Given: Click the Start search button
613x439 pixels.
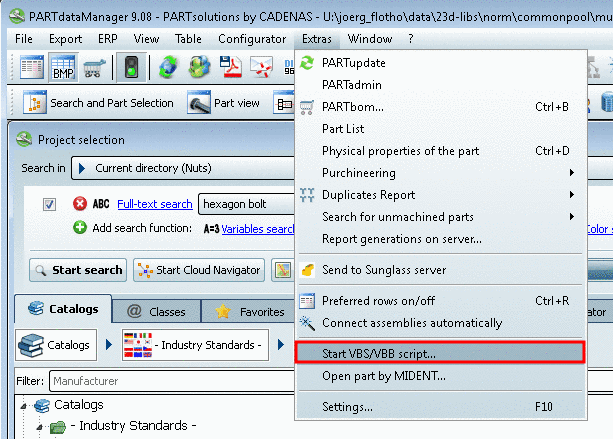Looking at the screenshot, I should tap(78, 270).
